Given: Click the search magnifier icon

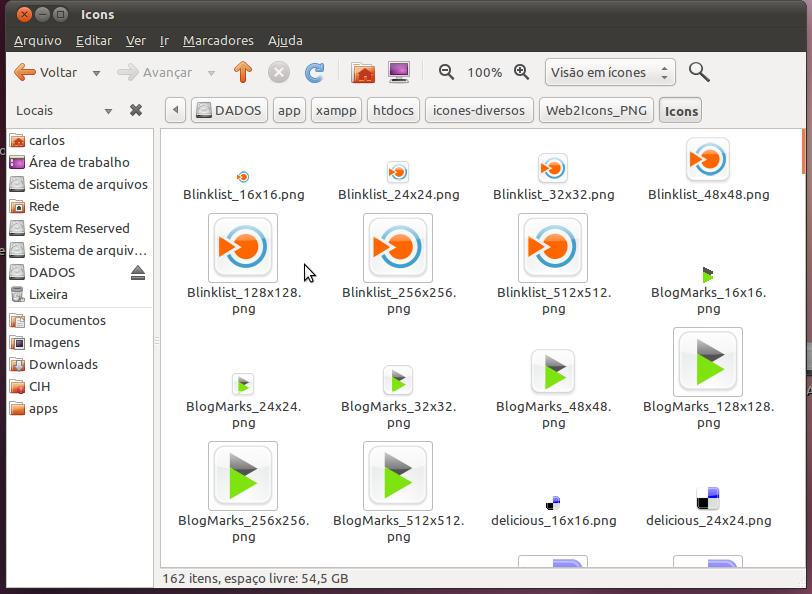Looking at the screenshot, I should coord(699,72).
